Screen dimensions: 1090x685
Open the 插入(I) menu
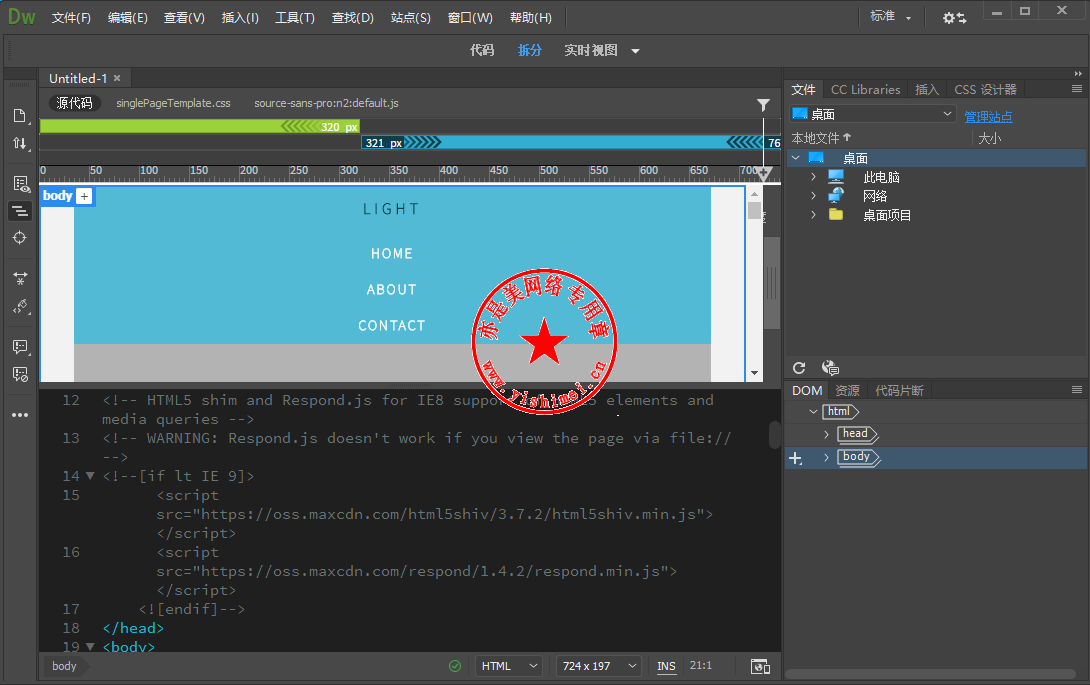[240, 17]
